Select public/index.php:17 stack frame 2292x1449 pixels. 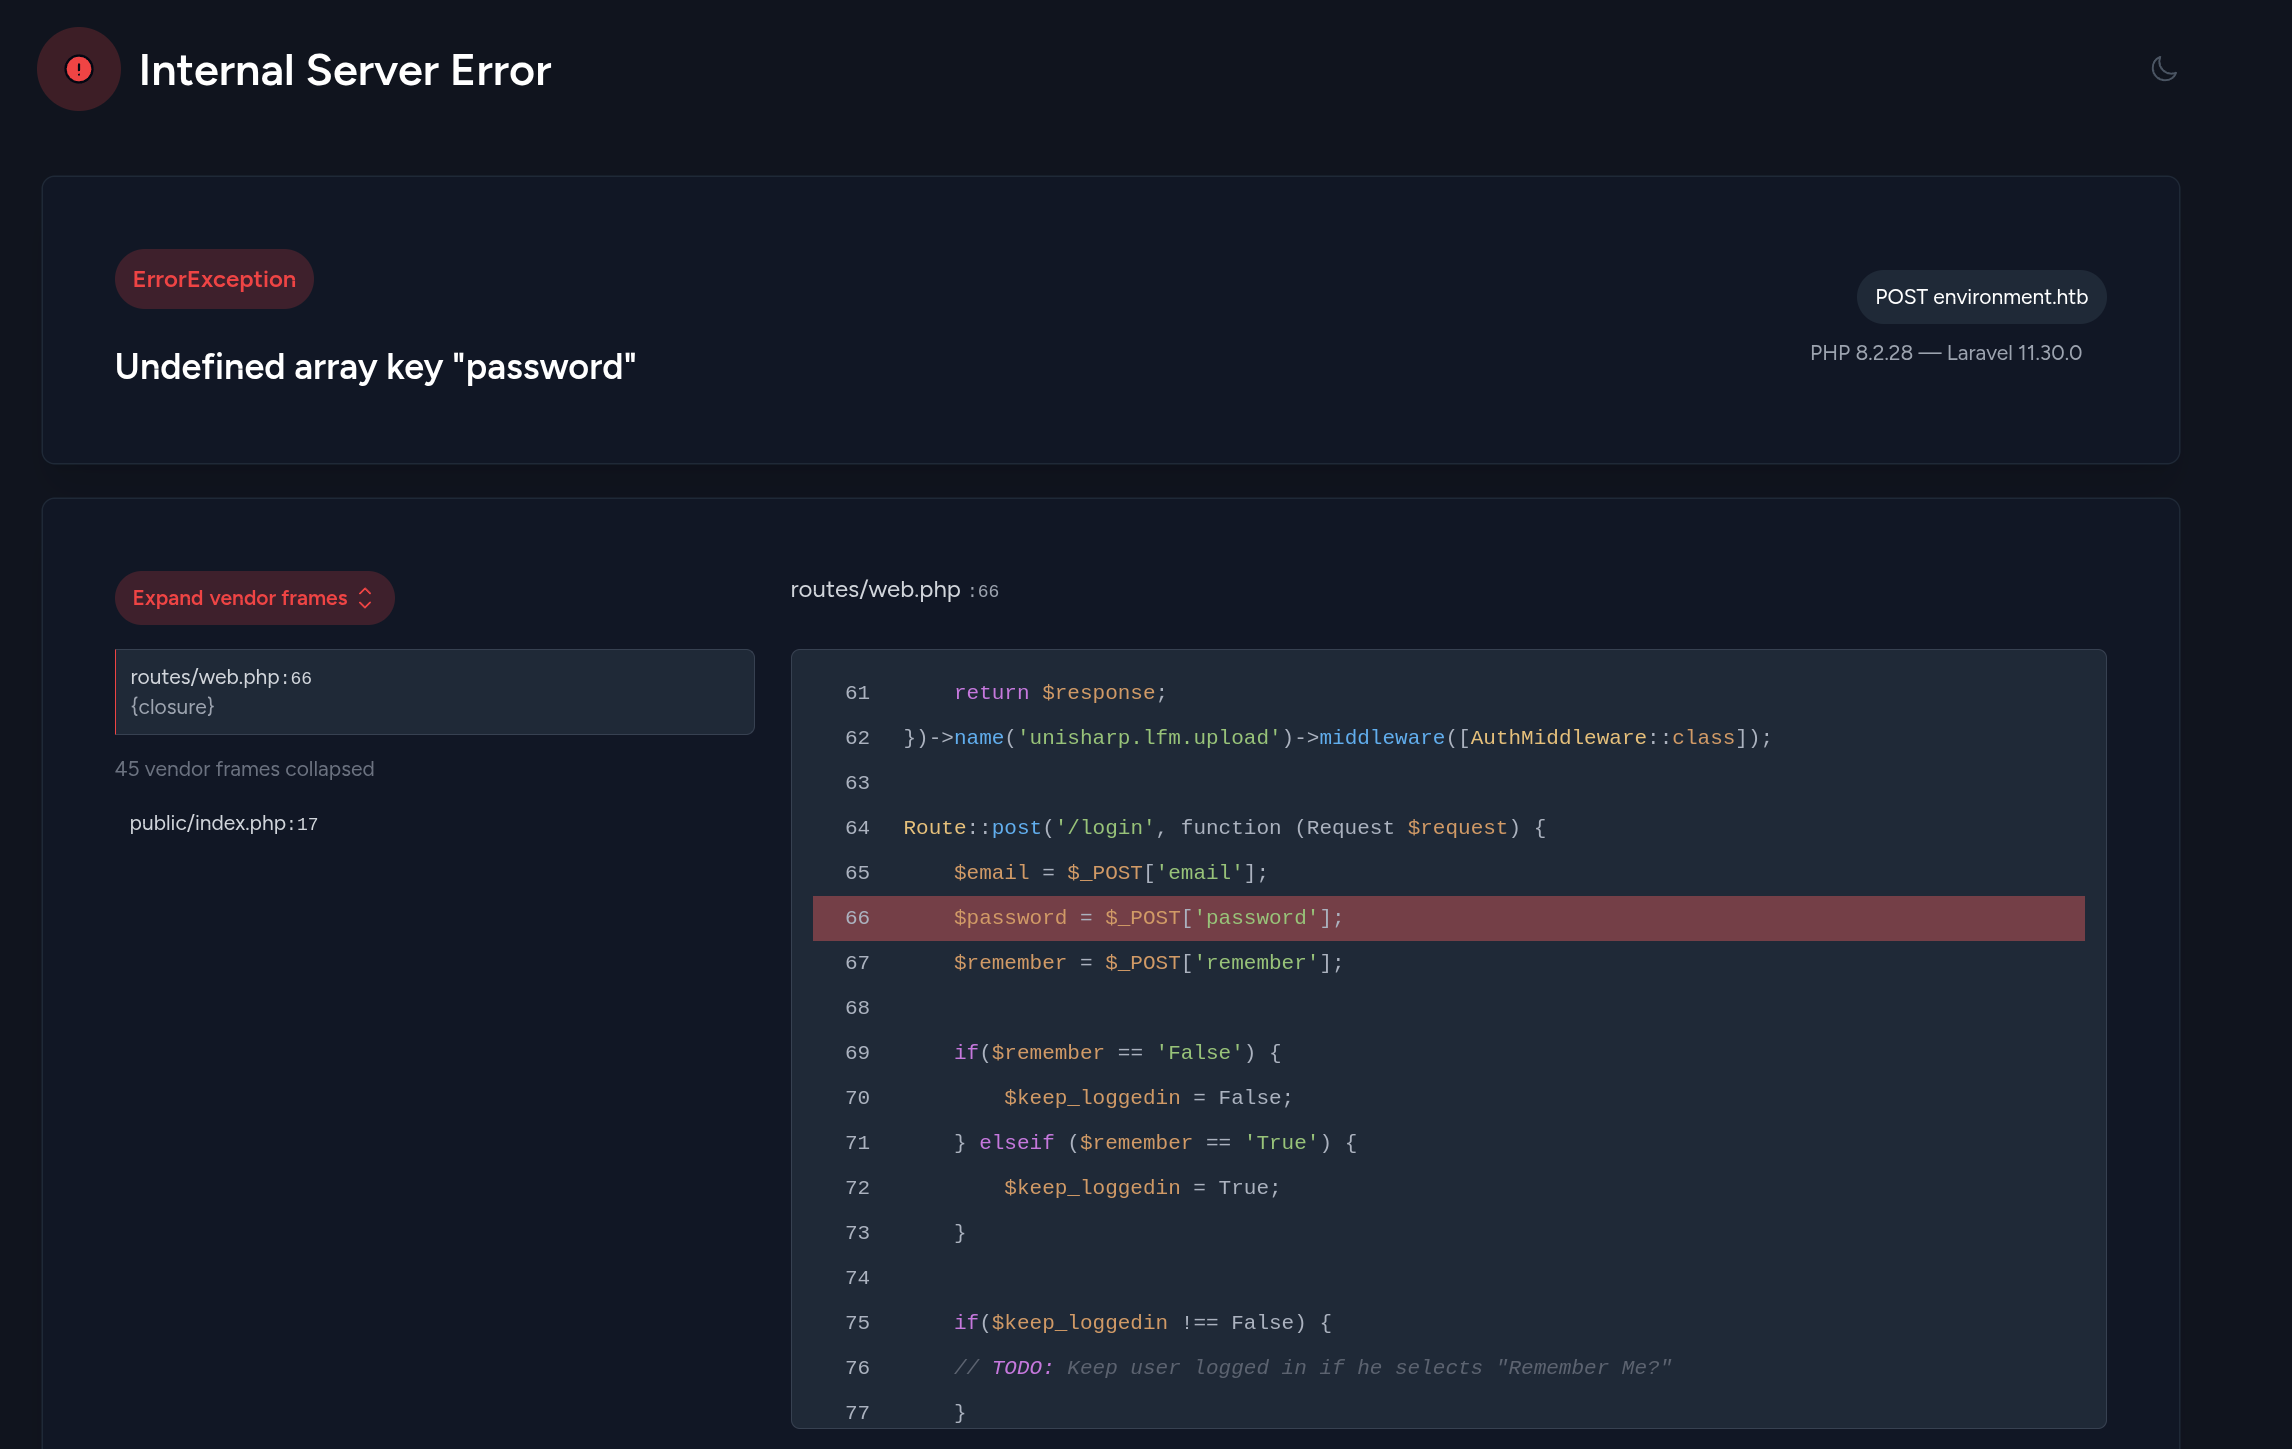tap(224, 823)
